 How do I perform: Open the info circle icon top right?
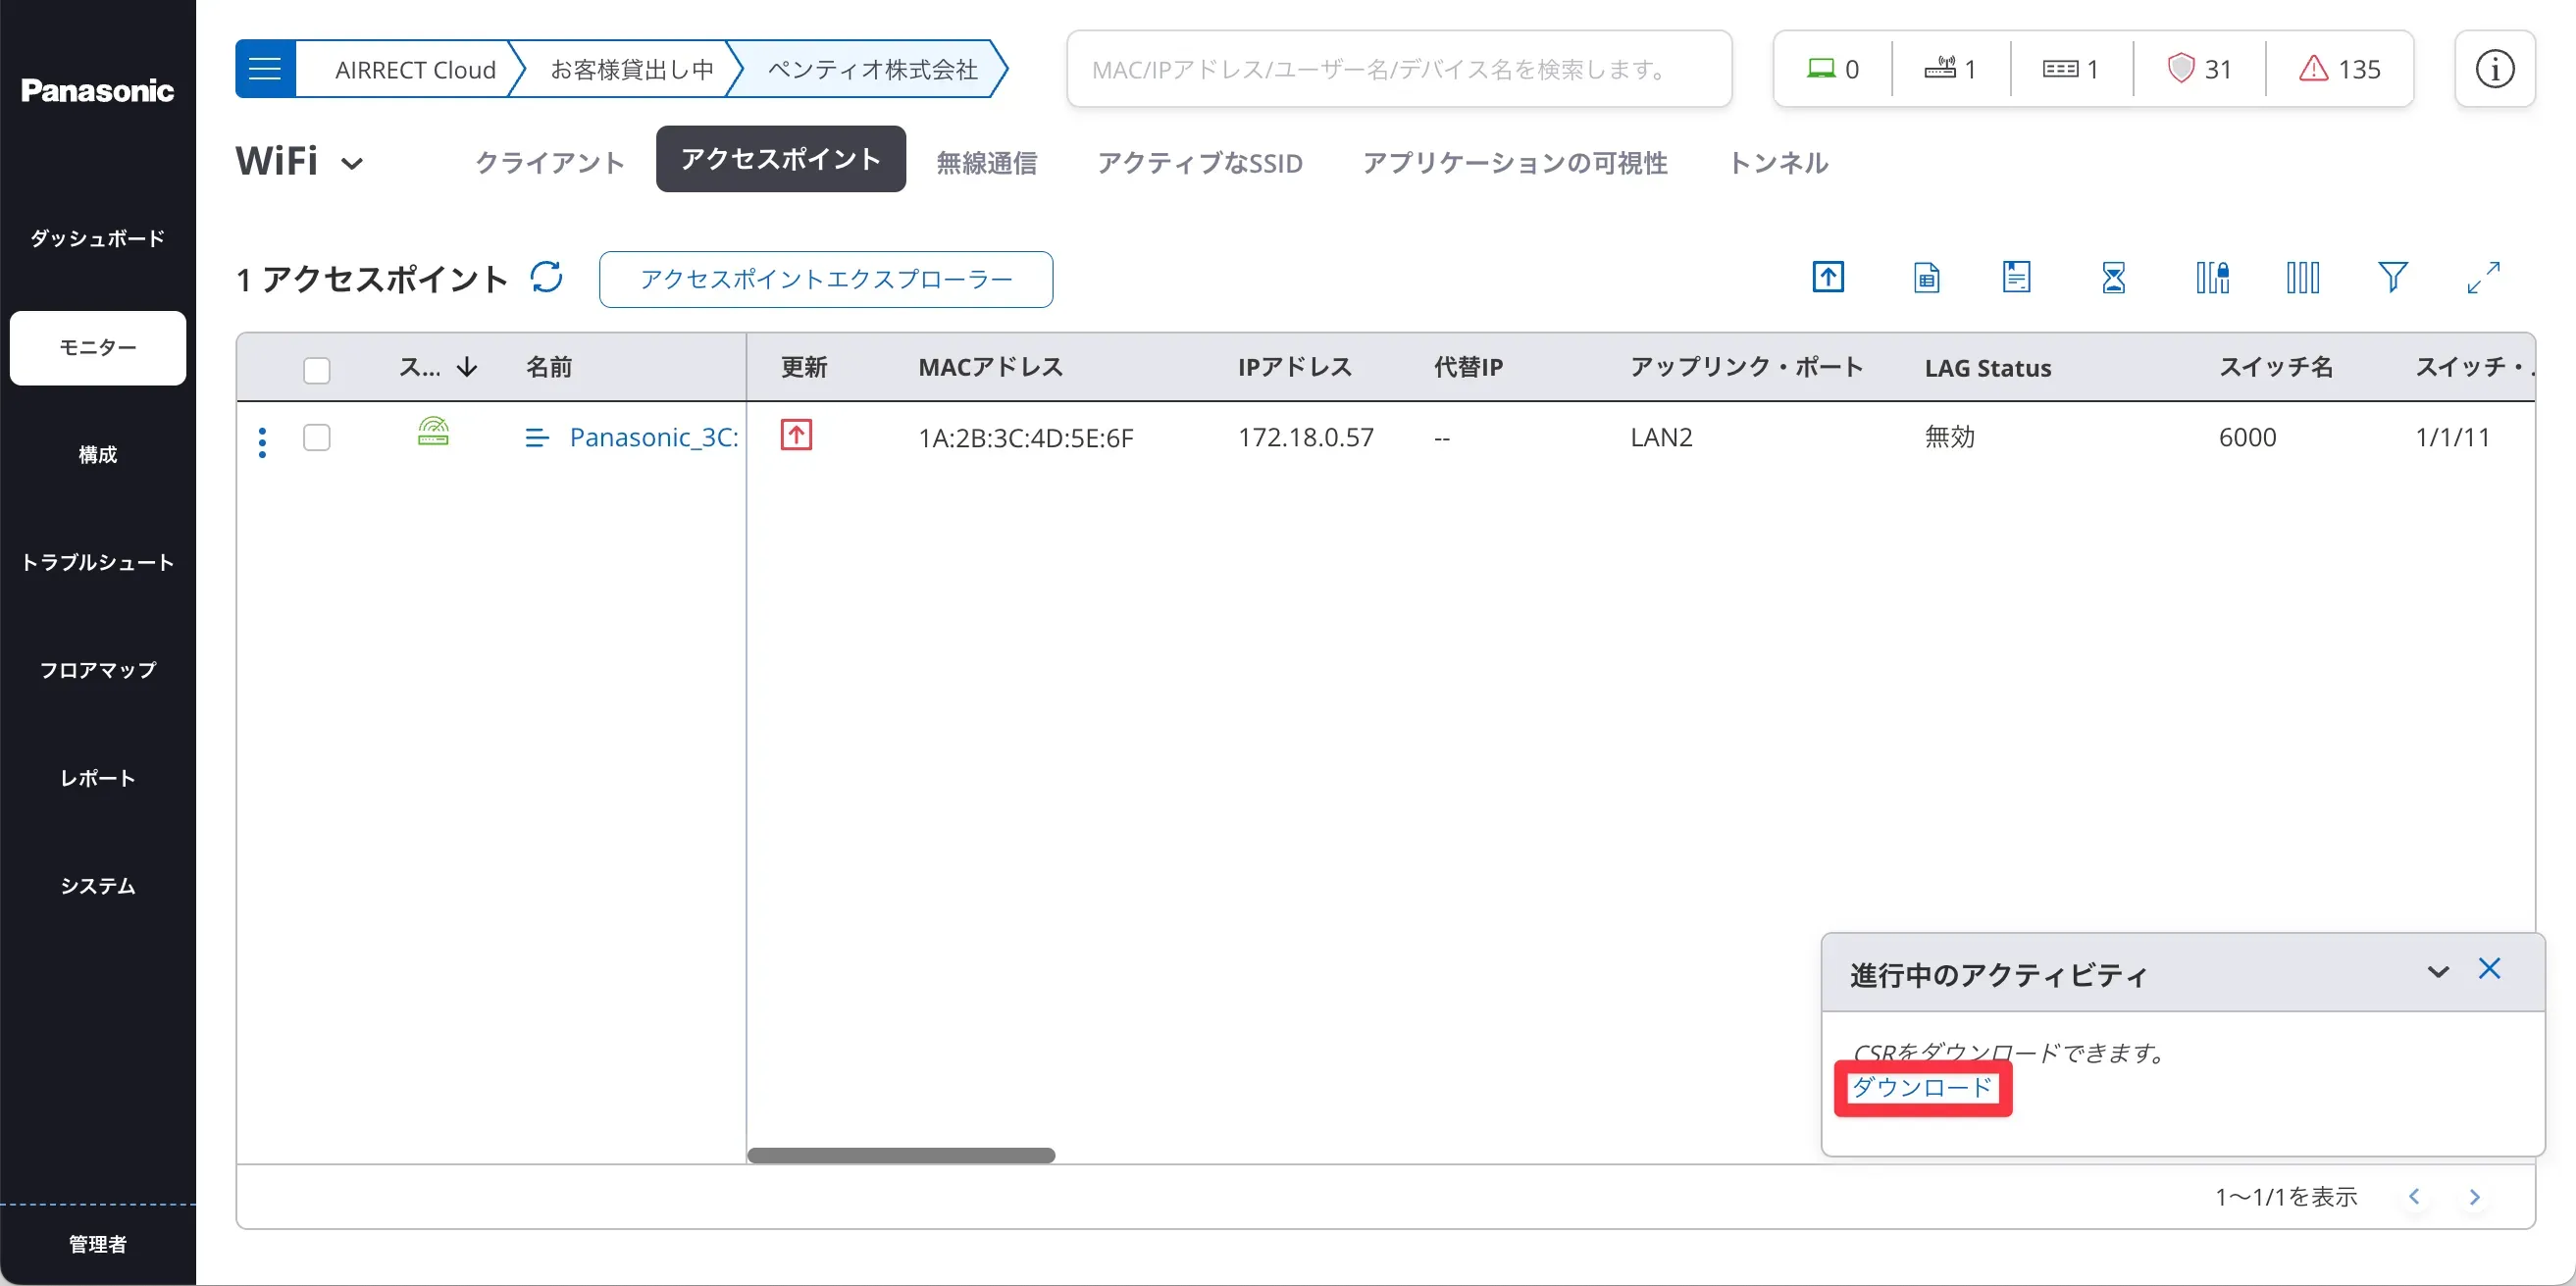(2494, 69)
